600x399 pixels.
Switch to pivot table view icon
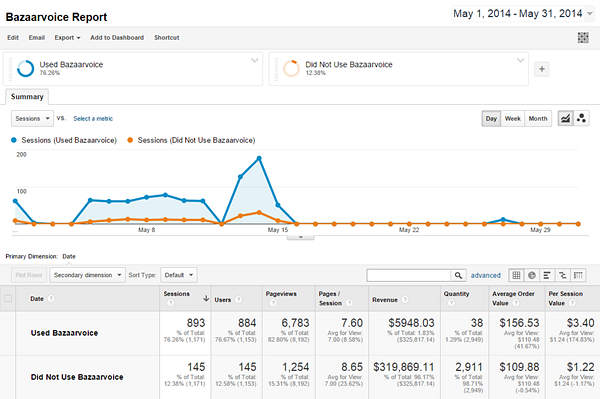(x=578, y=275)
